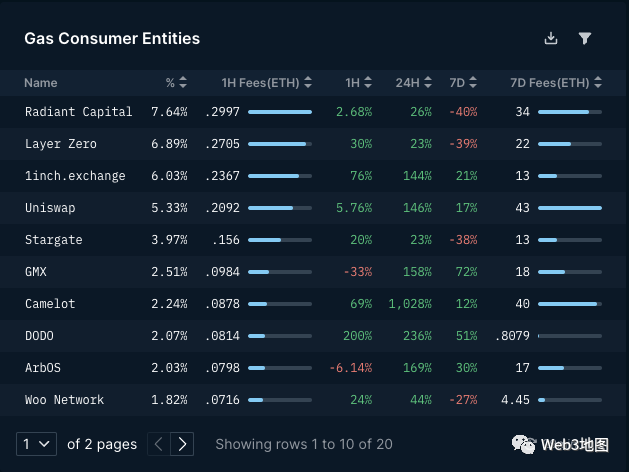Select the 1inch.exchange entity

tap(75, 176)
